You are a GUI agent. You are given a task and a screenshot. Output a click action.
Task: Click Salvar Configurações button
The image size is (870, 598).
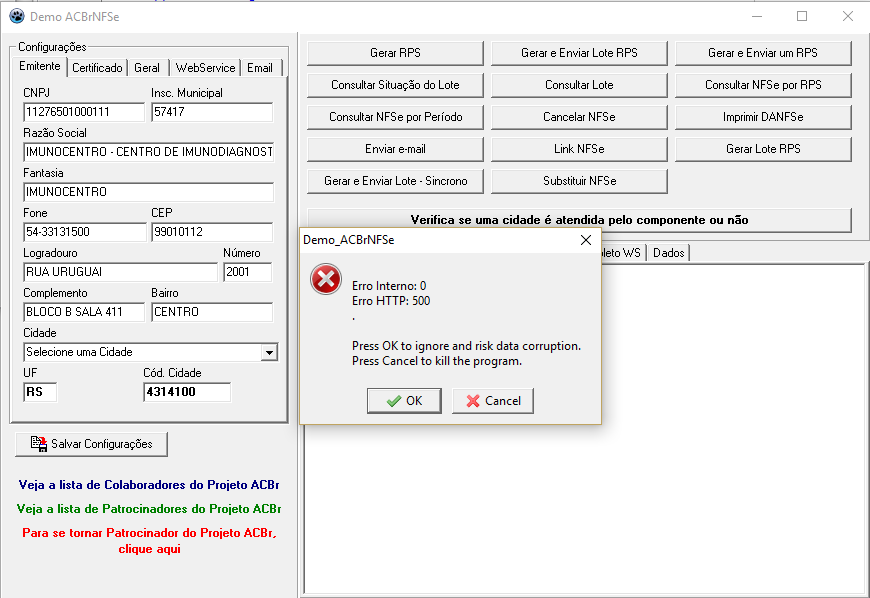pyautogui.click(x=91, y=444)
